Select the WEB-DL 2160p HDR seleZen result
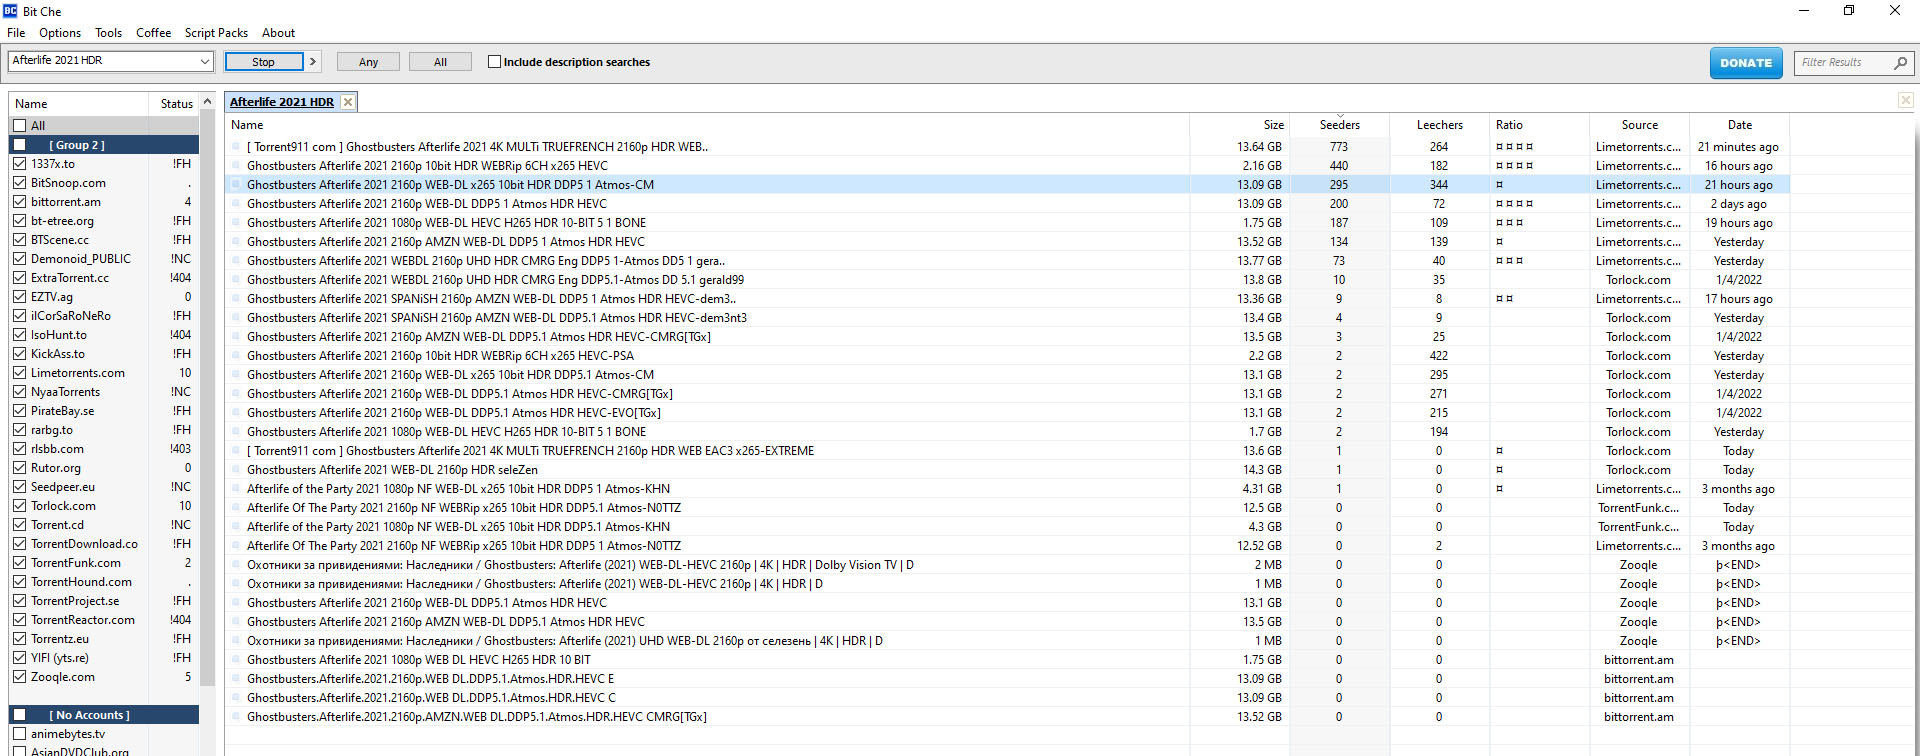Screen dimensions: 1920x756 coord(1007,470)
